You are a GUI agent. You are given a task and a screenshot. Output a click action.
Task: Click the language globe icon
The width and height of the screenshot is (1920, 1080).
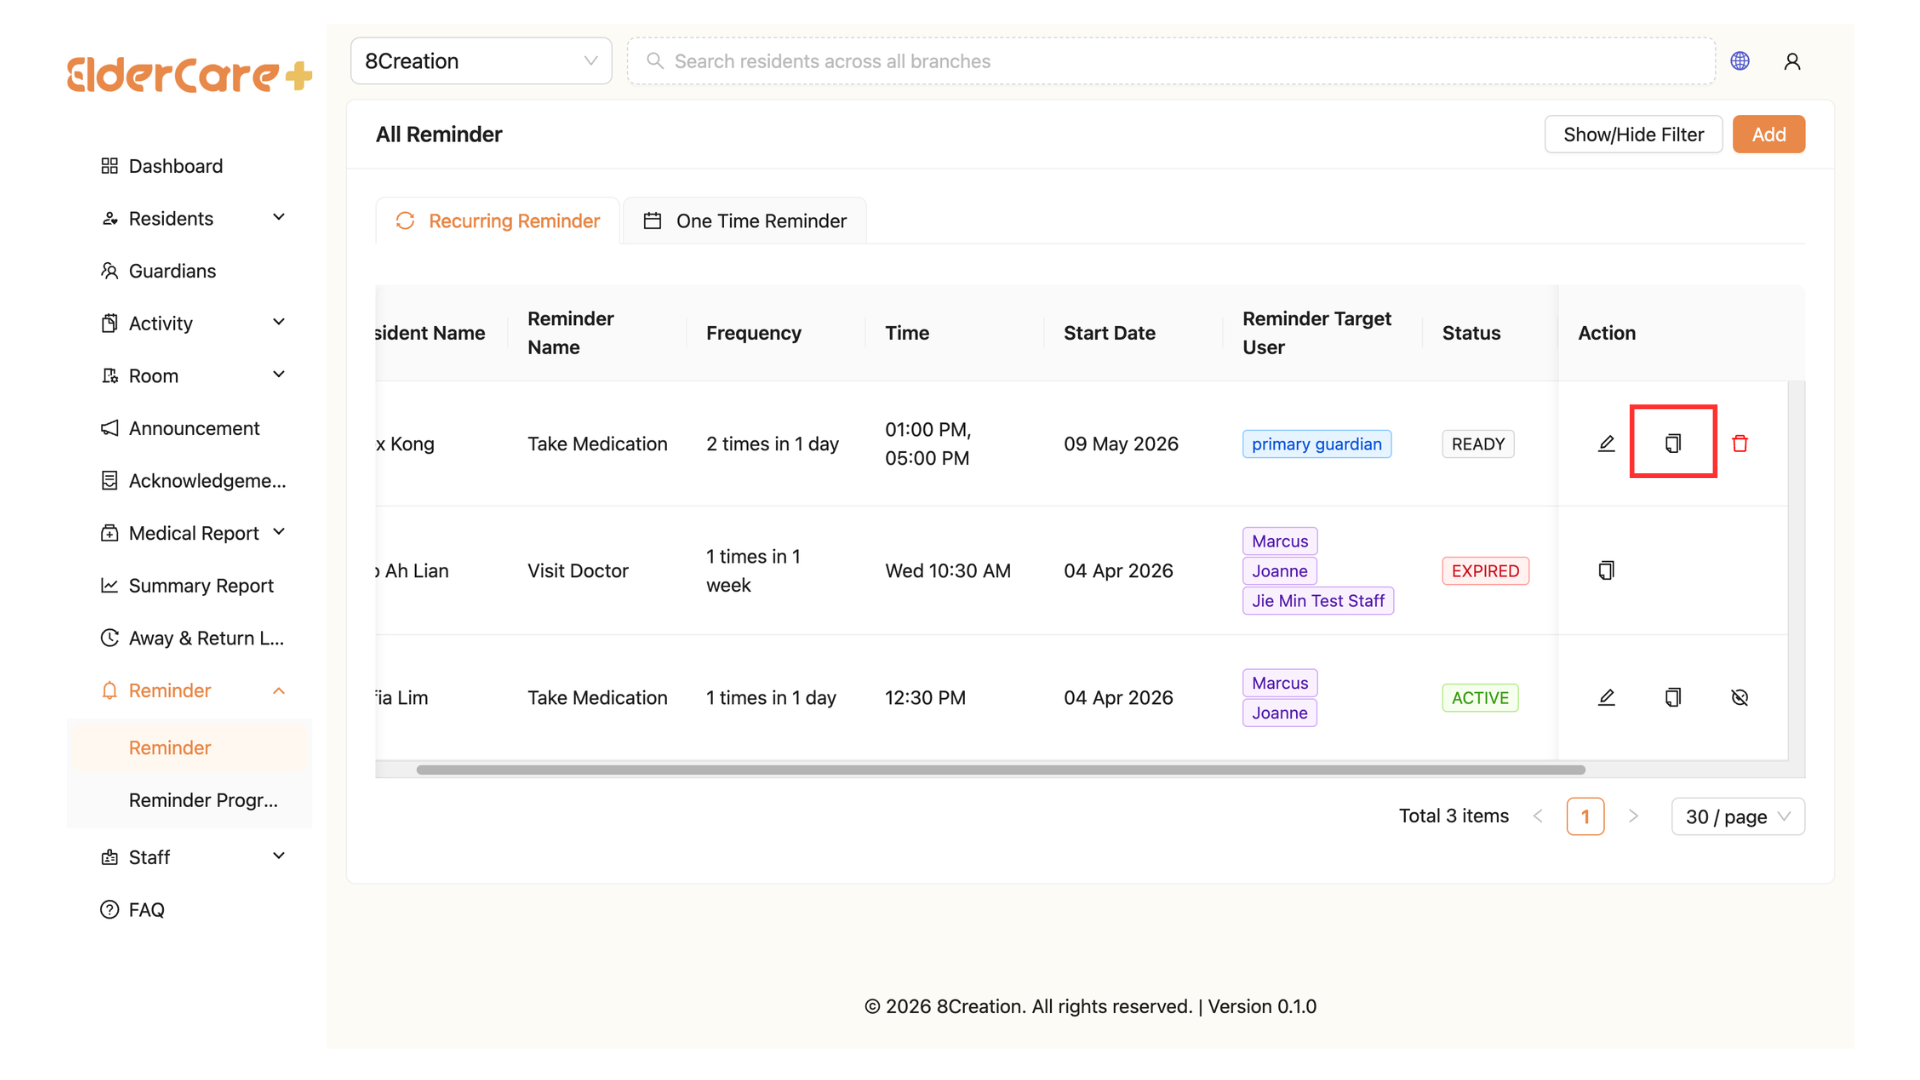pos(1740,61)
